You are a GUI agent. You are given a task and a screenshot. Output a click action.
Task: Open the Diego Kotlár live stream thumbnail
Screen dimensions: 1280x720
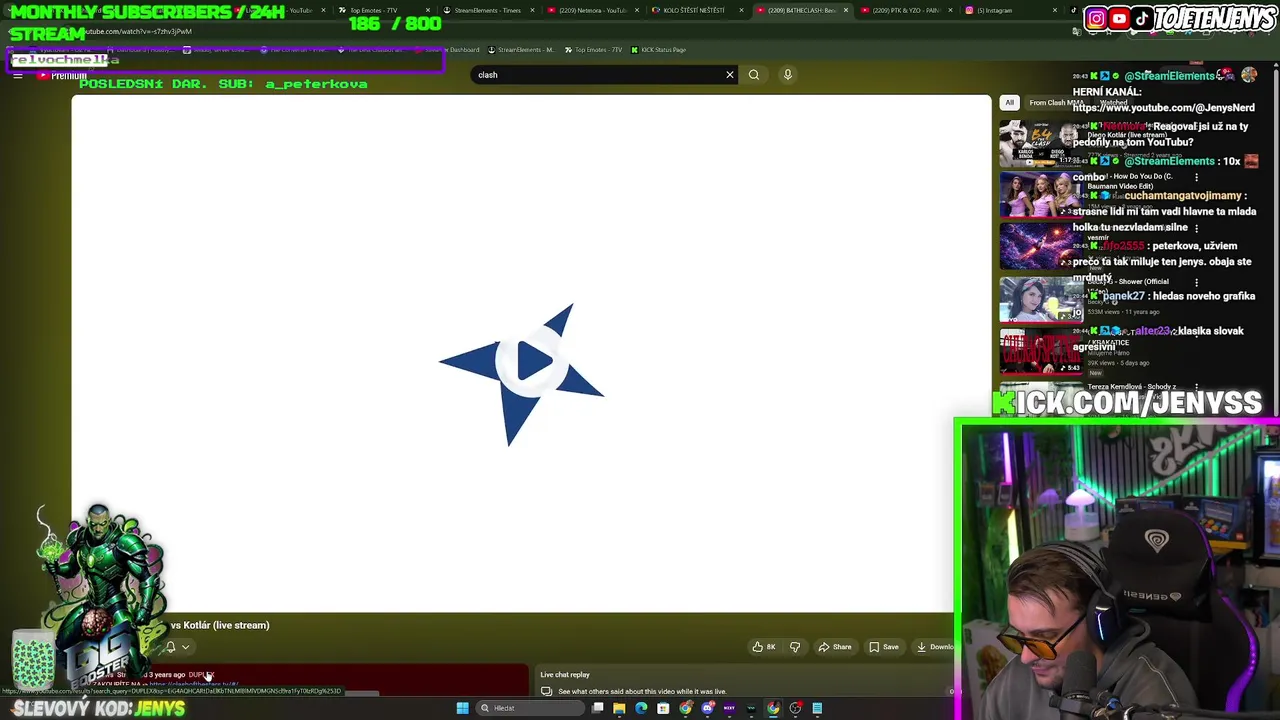[x=1041, y=144]
